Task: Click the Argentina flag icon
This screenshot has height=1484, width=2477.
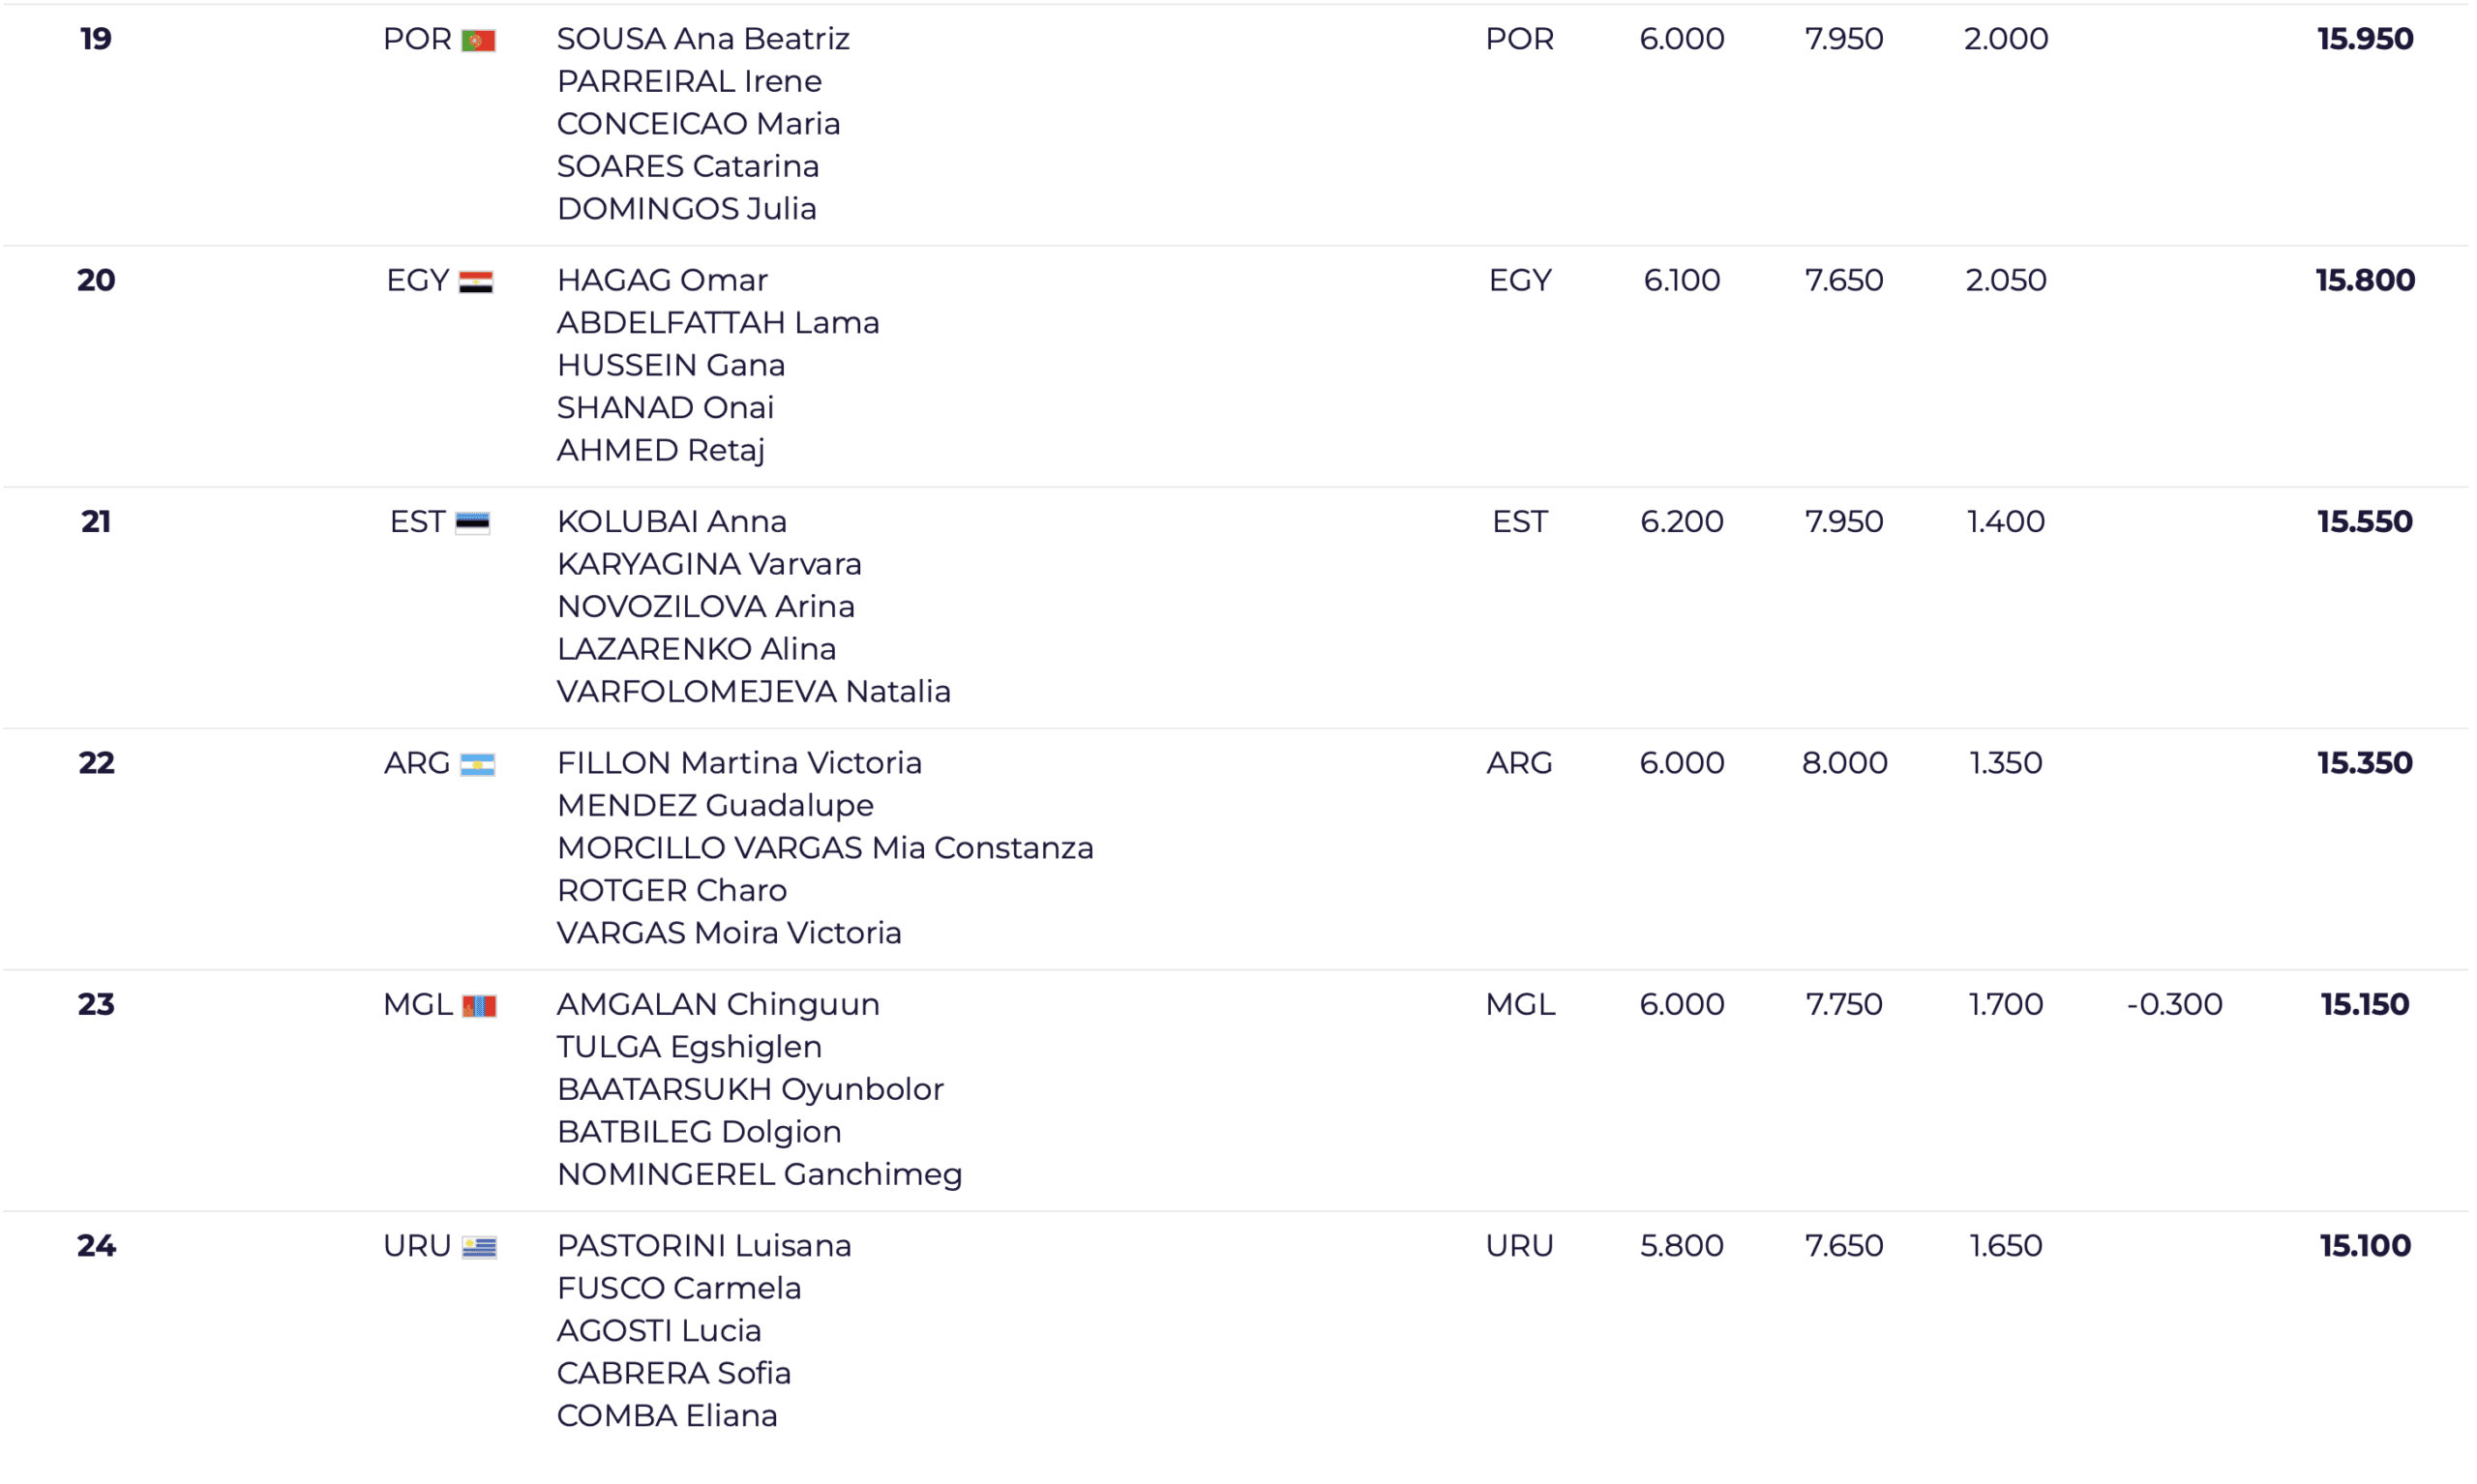Action: (x=477, y=765)
